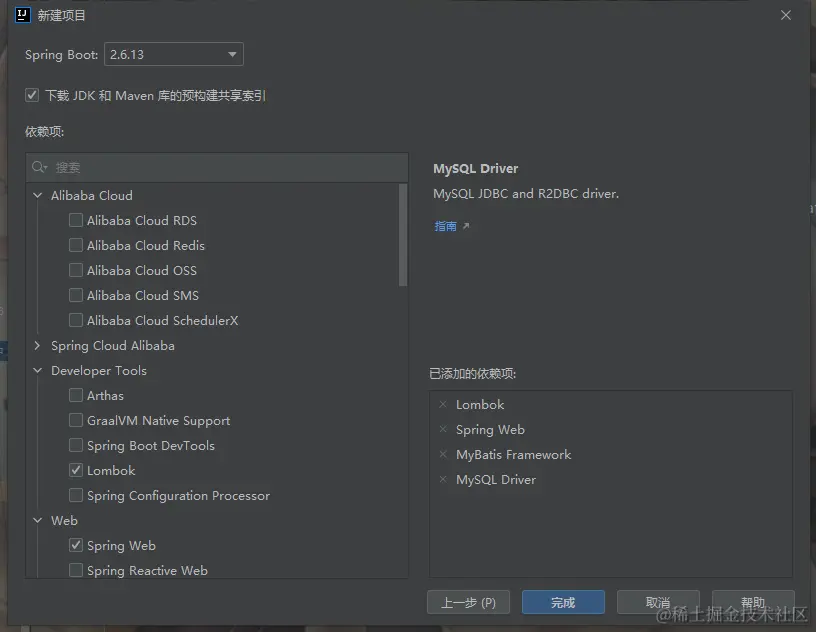Check Spring Reactive Web dependency
Viewport: 816px width, 632px height.
76,570
